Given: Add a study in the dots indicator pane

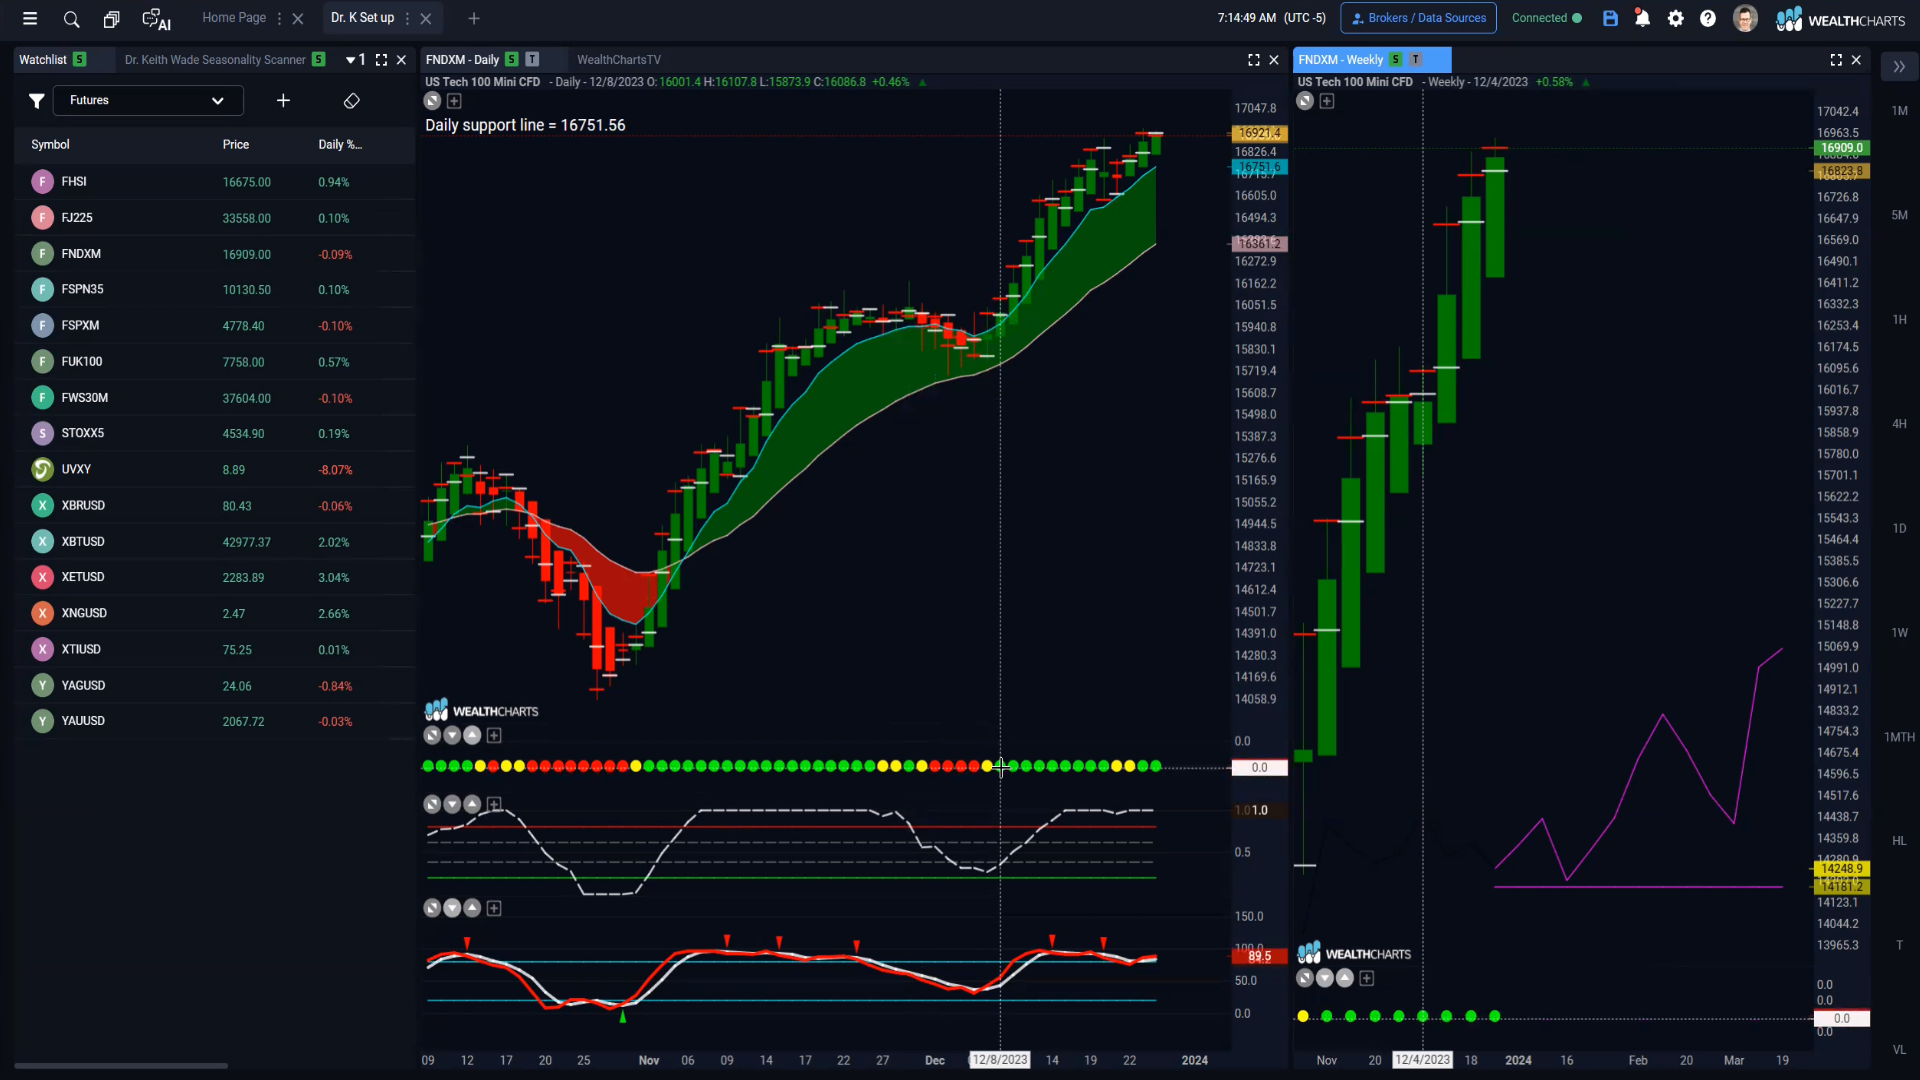Looking at the screenshot, I should coord(494,735).
